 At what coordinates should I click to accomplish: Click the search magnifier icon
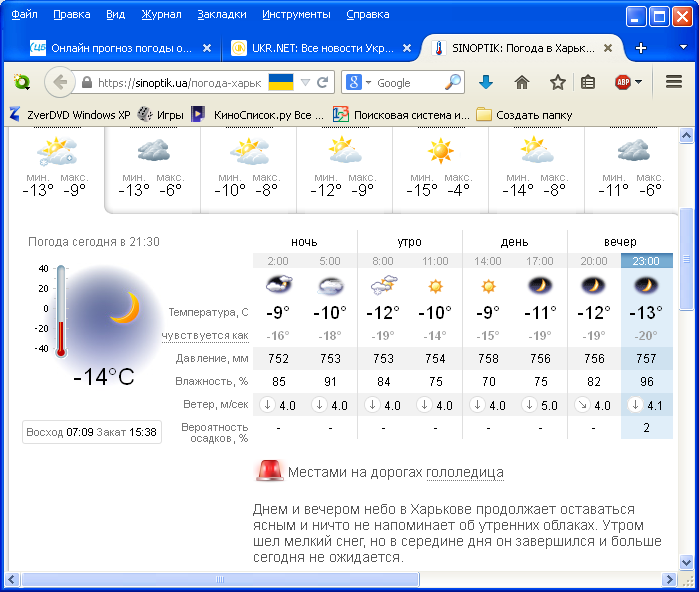(453, 82)
